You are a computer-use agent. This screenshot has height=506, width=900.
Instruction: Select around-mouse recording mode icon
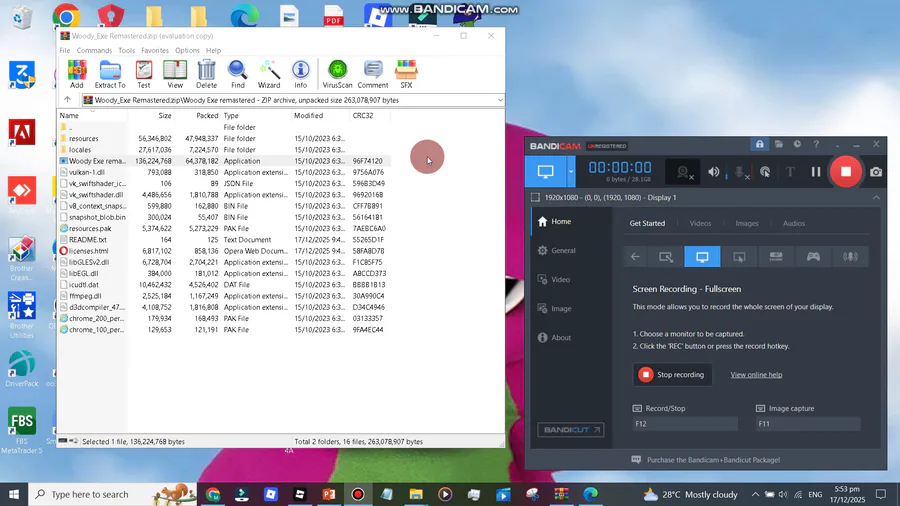pos(739,256)
